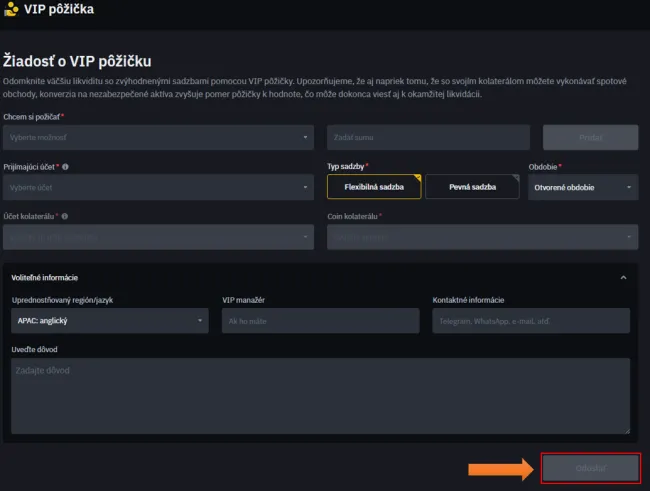
Task: Click the orange arrow pointing to Odoslať
Action: click(500, 468)
